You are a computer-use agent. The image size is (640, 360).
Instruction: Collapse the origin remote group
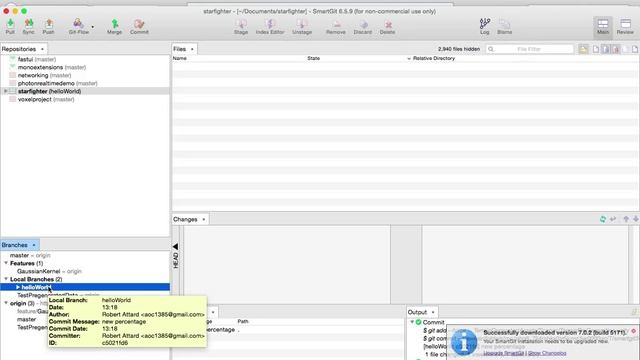(x=6, y=303)
